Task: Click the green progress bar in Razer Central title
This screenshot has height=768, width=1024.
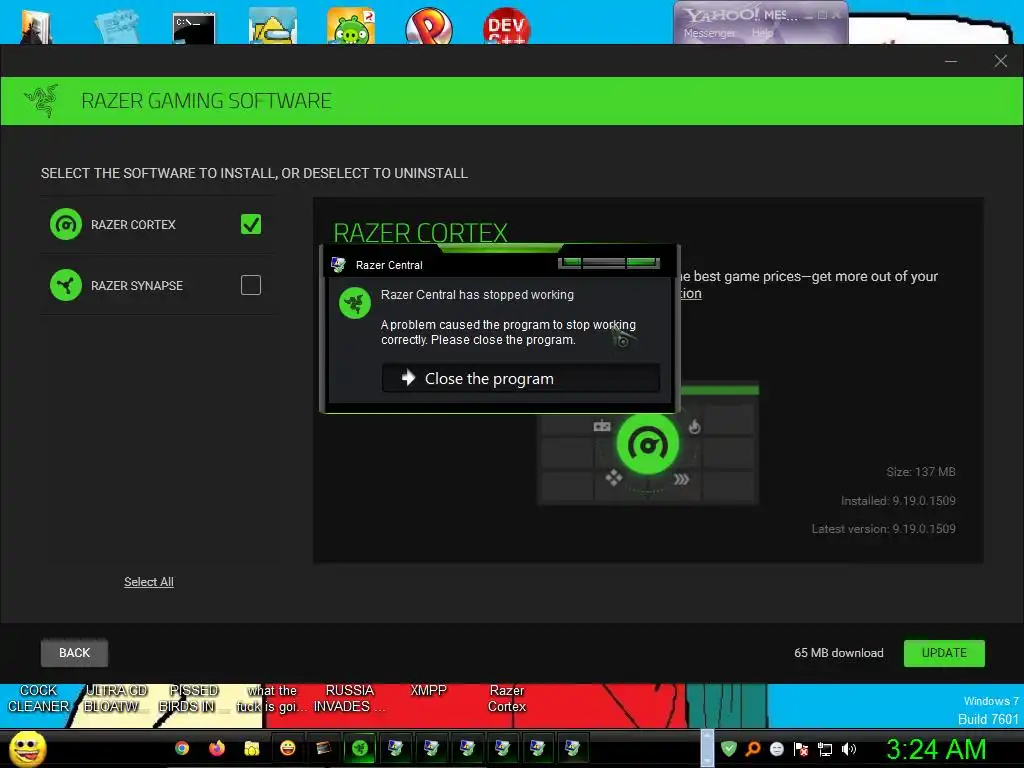Action: coord(609,263)
